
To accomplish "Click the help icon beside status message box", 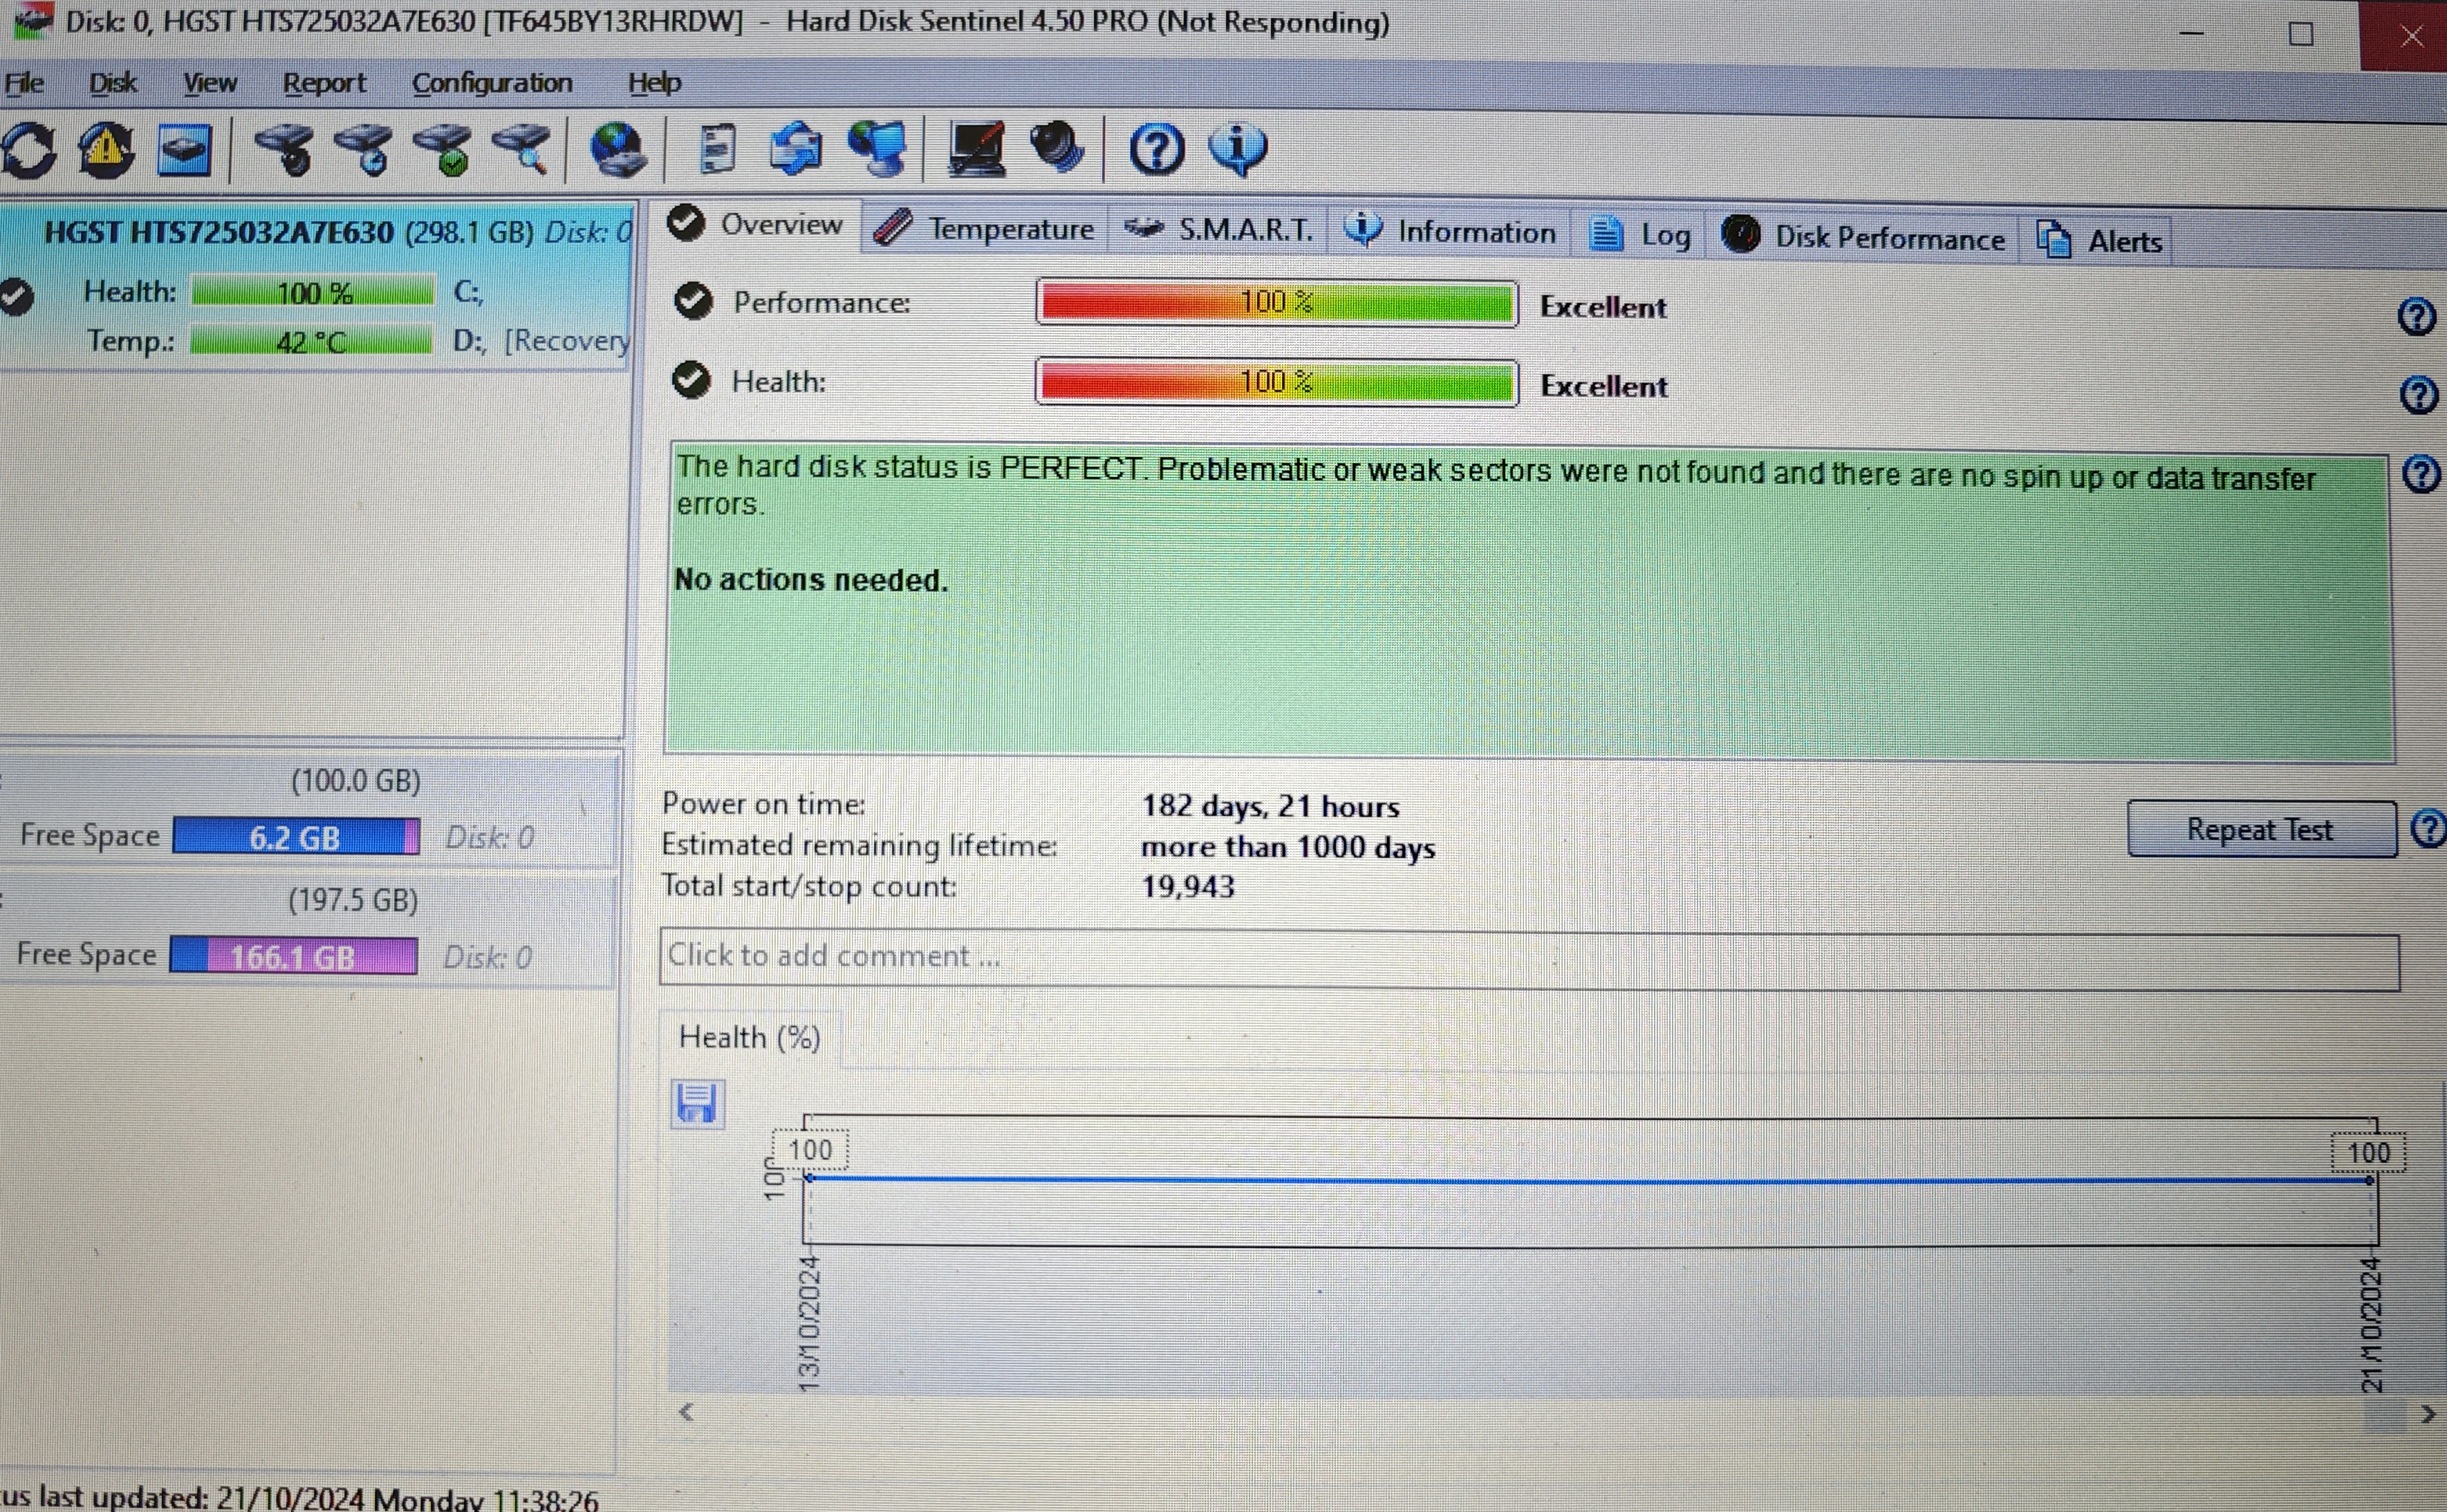I will click(x=2421, y=473).
